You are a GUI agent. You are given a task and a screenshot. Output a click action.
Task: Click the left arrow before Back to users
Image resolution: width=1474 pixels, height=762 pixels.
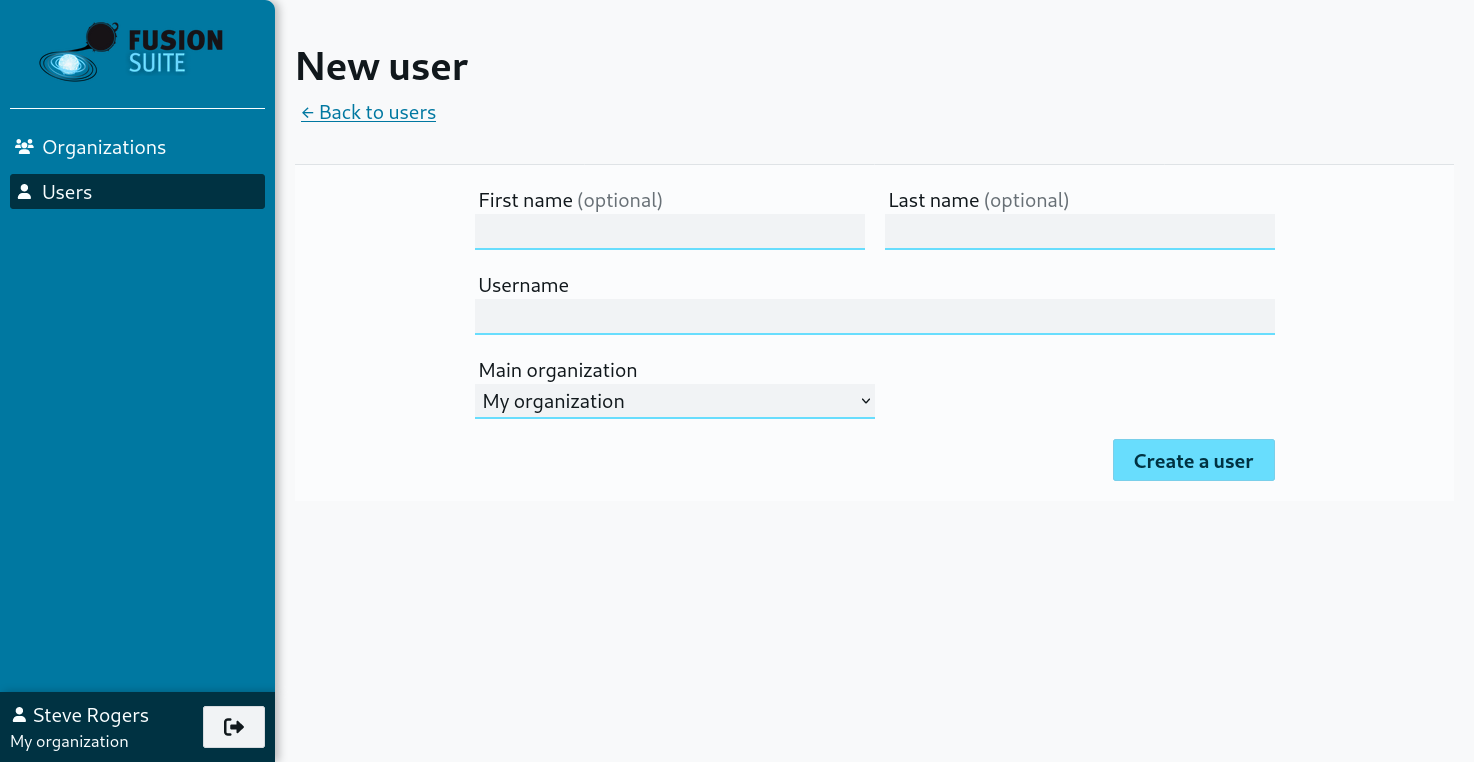[x=308, y=113]
